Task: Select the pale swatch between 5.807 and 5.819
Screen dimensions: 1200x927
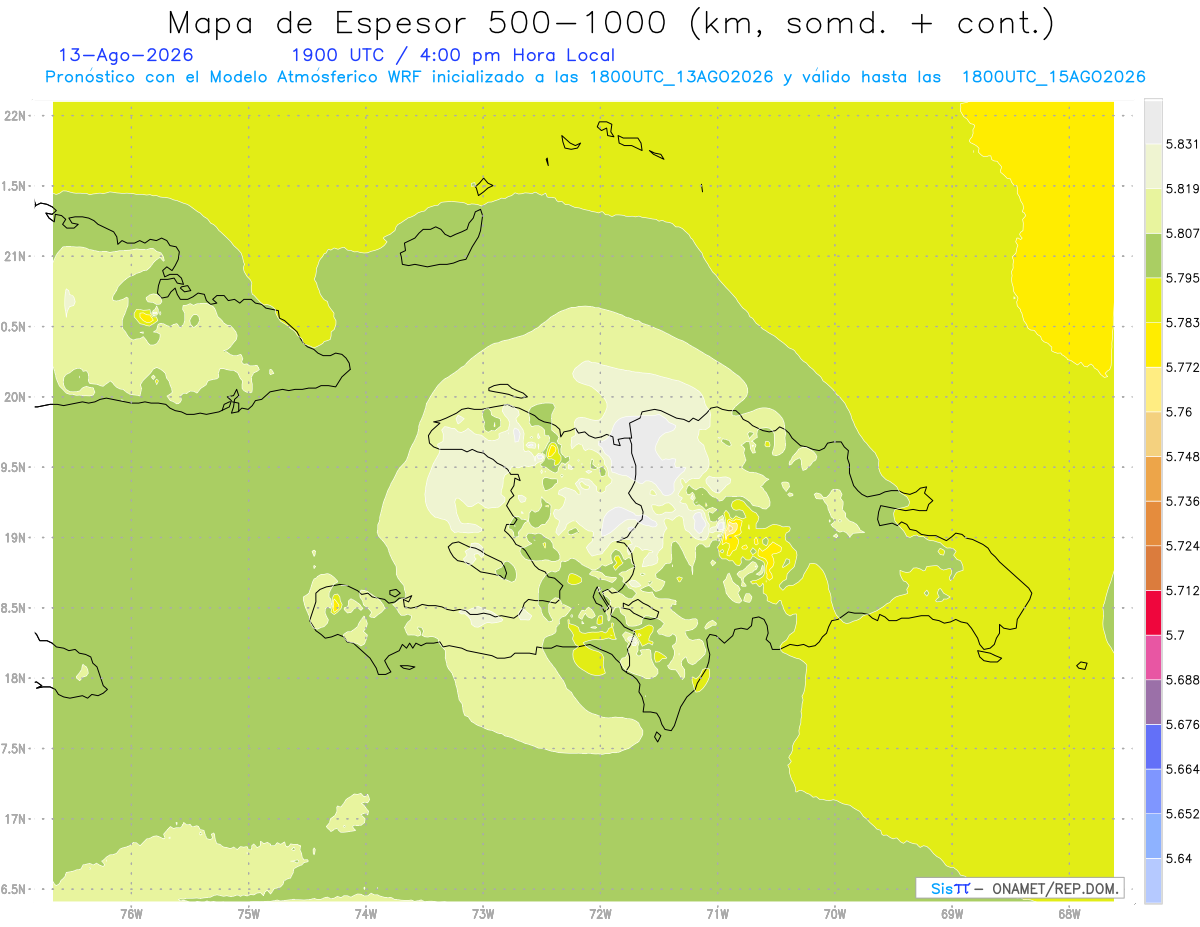Action: coord(1153,211)
